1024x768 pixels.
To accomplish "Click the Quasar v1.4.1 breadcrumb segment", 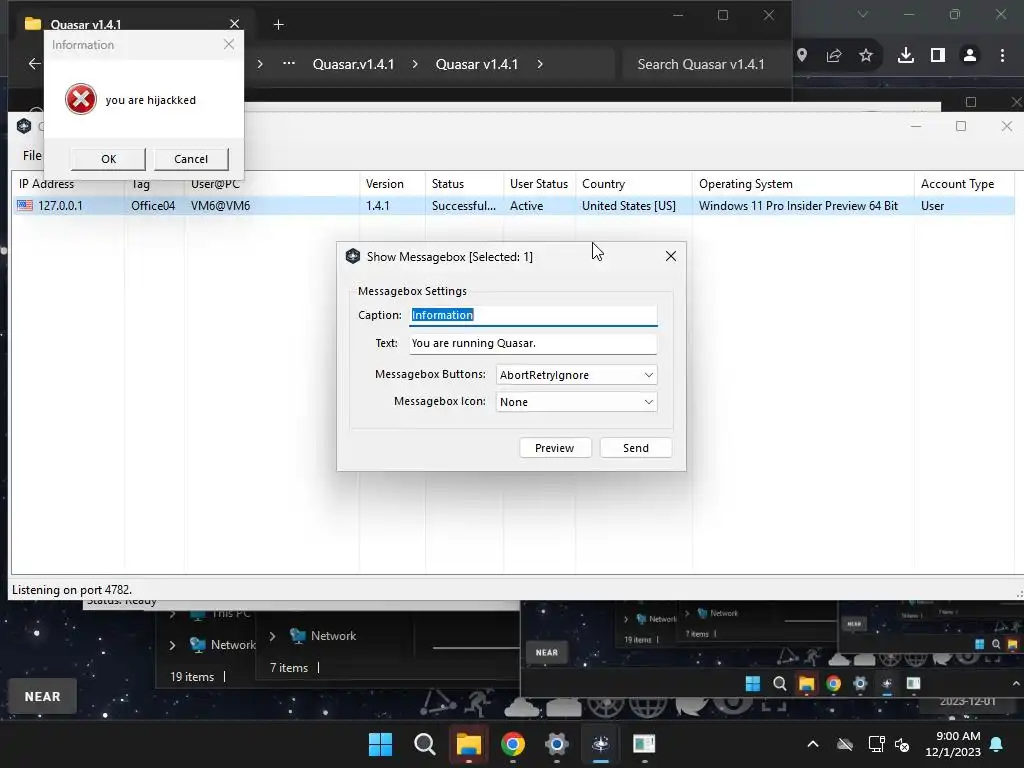I will click(477, 64).
